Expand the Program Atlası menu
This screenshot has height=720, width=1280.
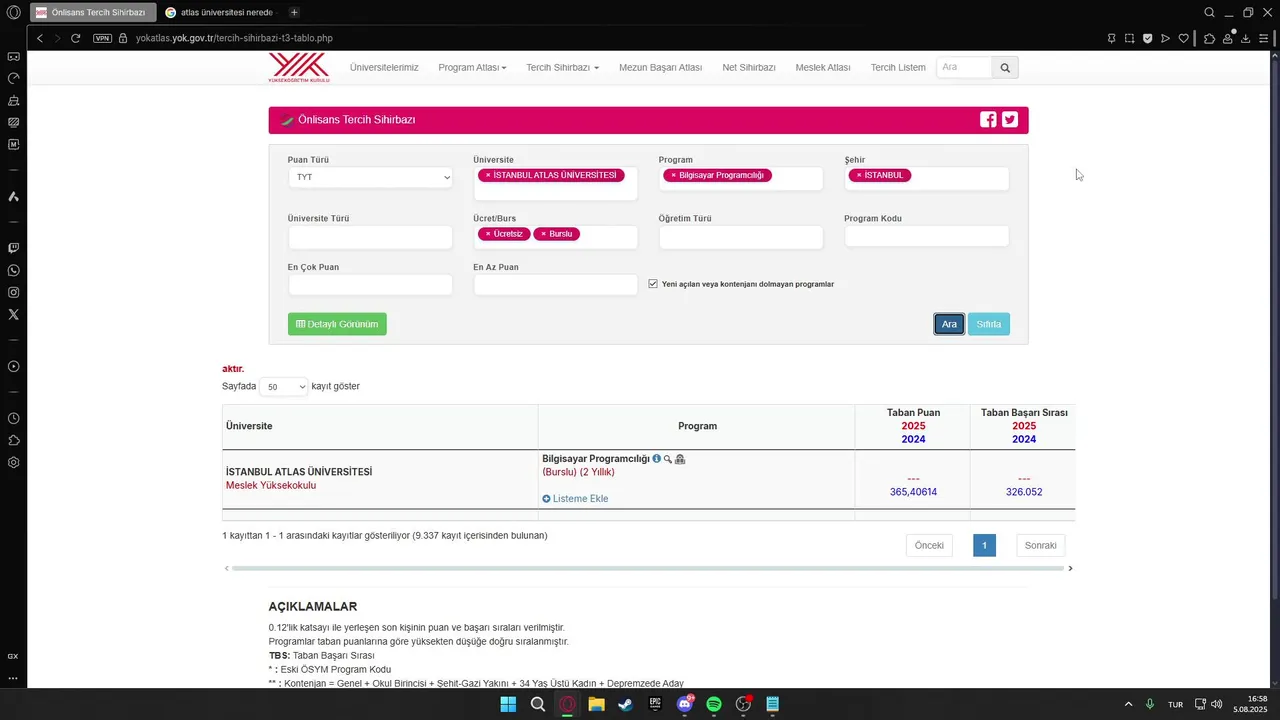472,67
